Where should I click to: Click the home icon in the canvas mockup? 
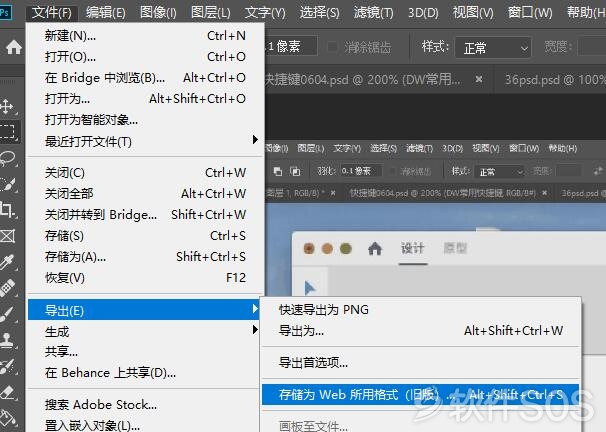pyautogui.click(x=374, y=248)
